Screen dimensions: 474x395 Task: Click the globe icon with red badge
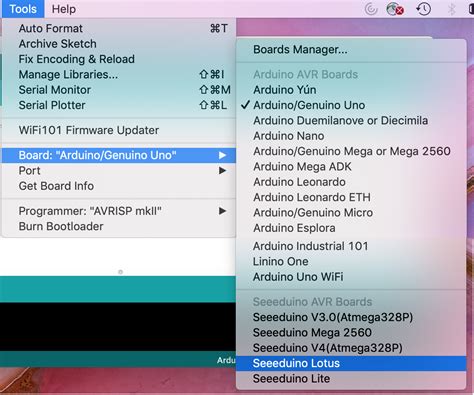click(x=395, y=9)
